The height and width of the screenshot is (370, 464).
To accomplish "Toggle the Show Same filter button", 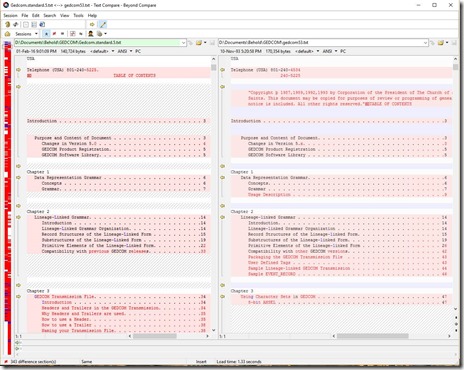I will click(62, 34).
